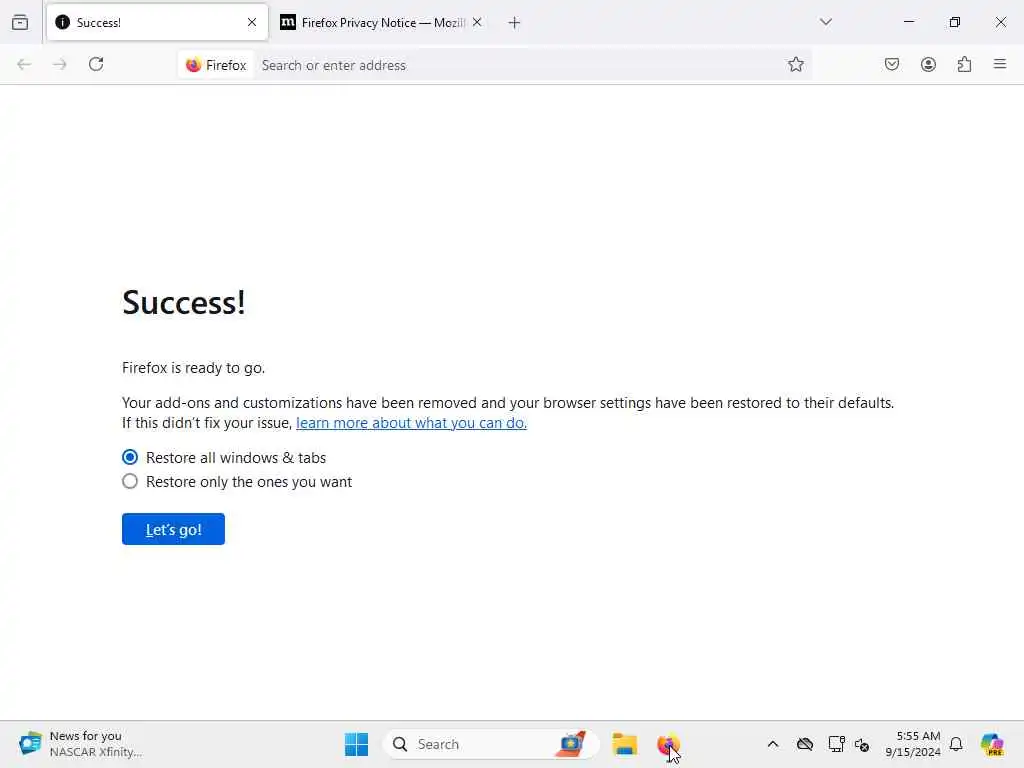
Task: Open a new tab with plus
Action: click(x=514, y=23)
